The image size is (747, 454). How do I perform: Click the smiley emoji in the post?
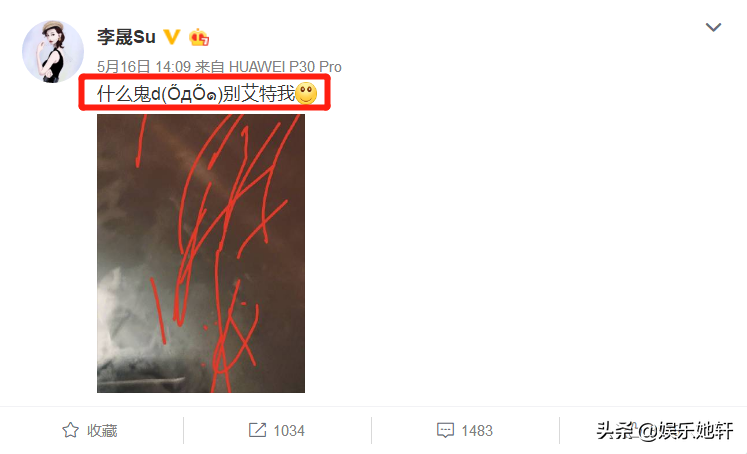tap(306, 93)
